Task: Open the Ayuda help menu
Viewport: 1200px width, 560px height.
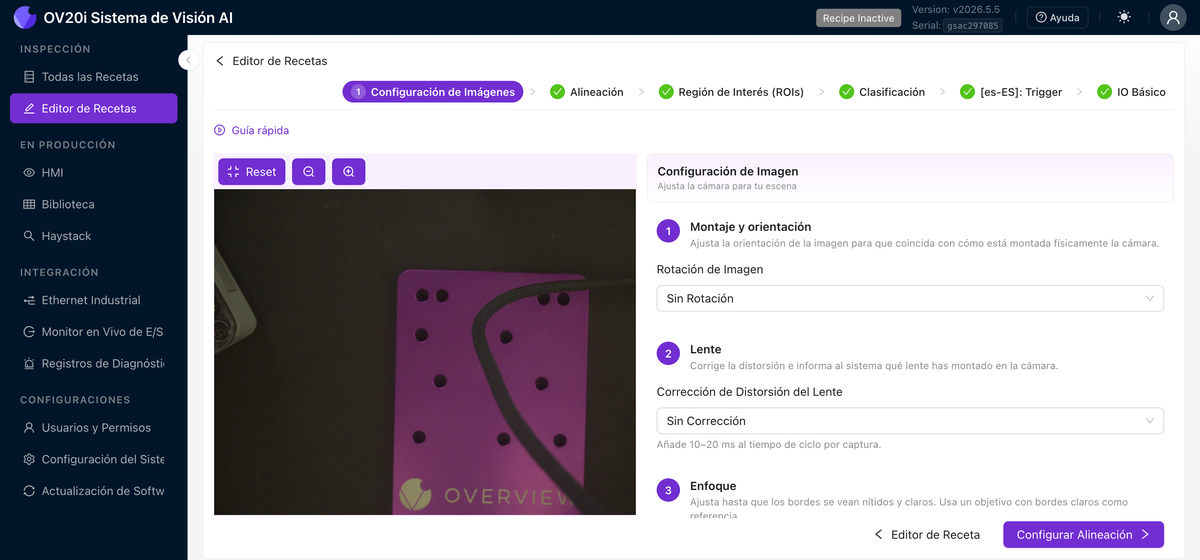Action: tap(1057, 17)
